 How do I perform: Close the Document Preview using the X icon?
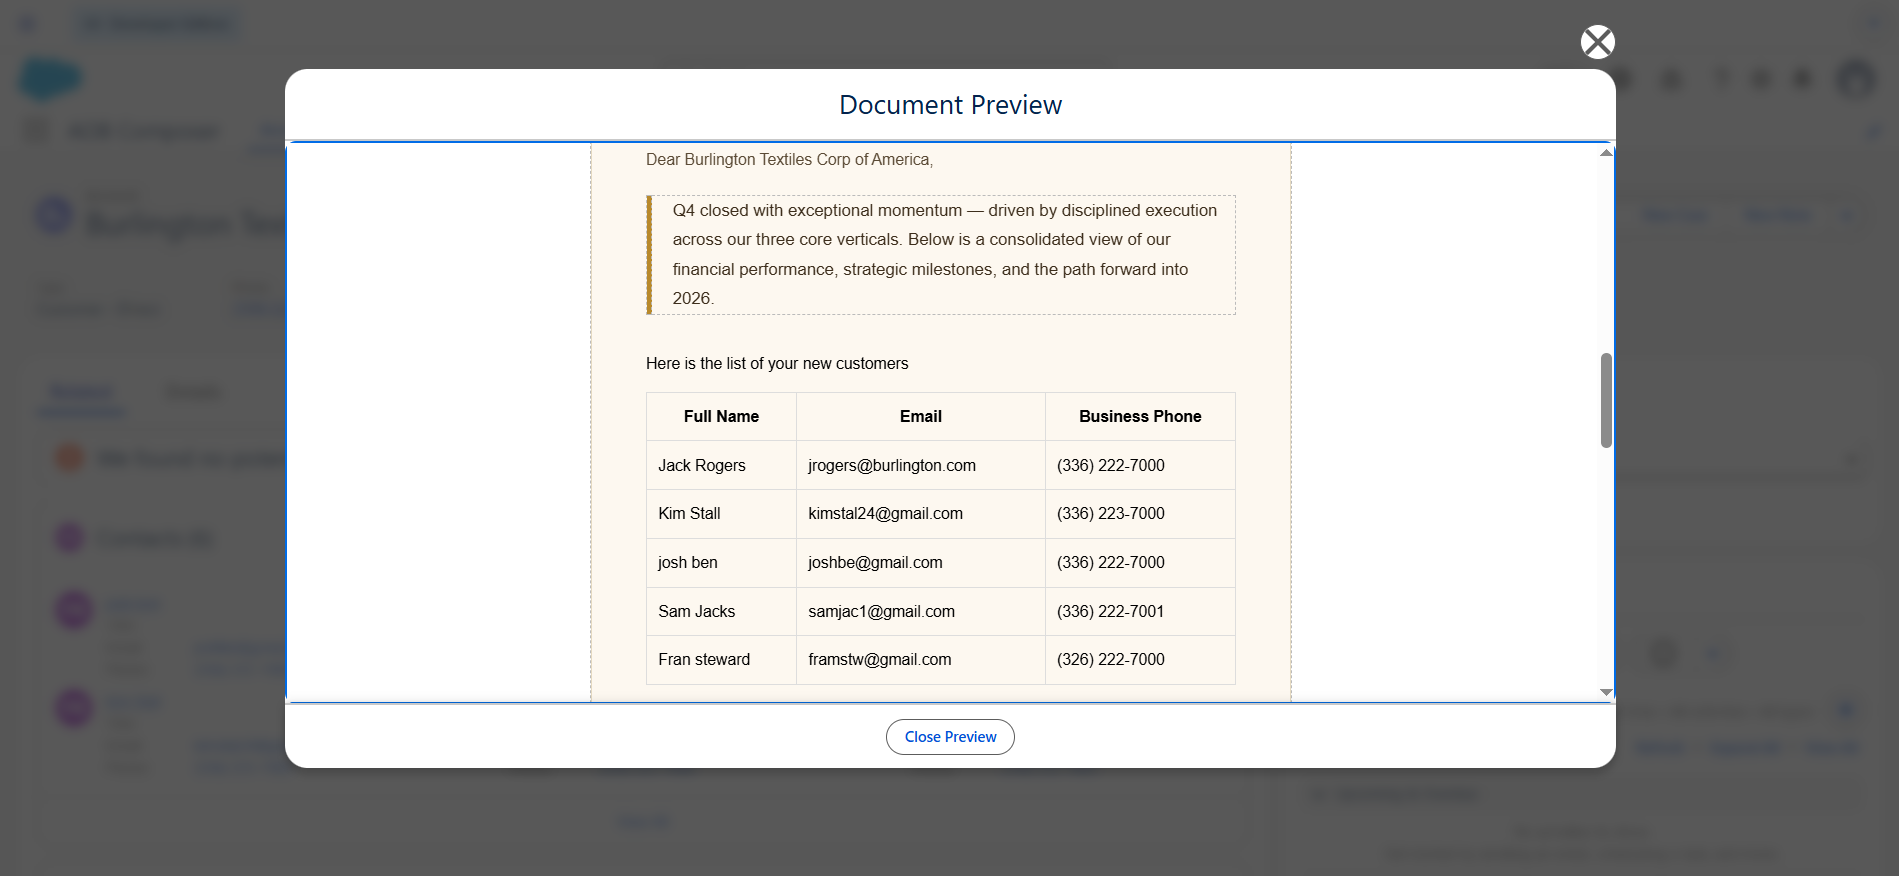[x=1597, y=42]
